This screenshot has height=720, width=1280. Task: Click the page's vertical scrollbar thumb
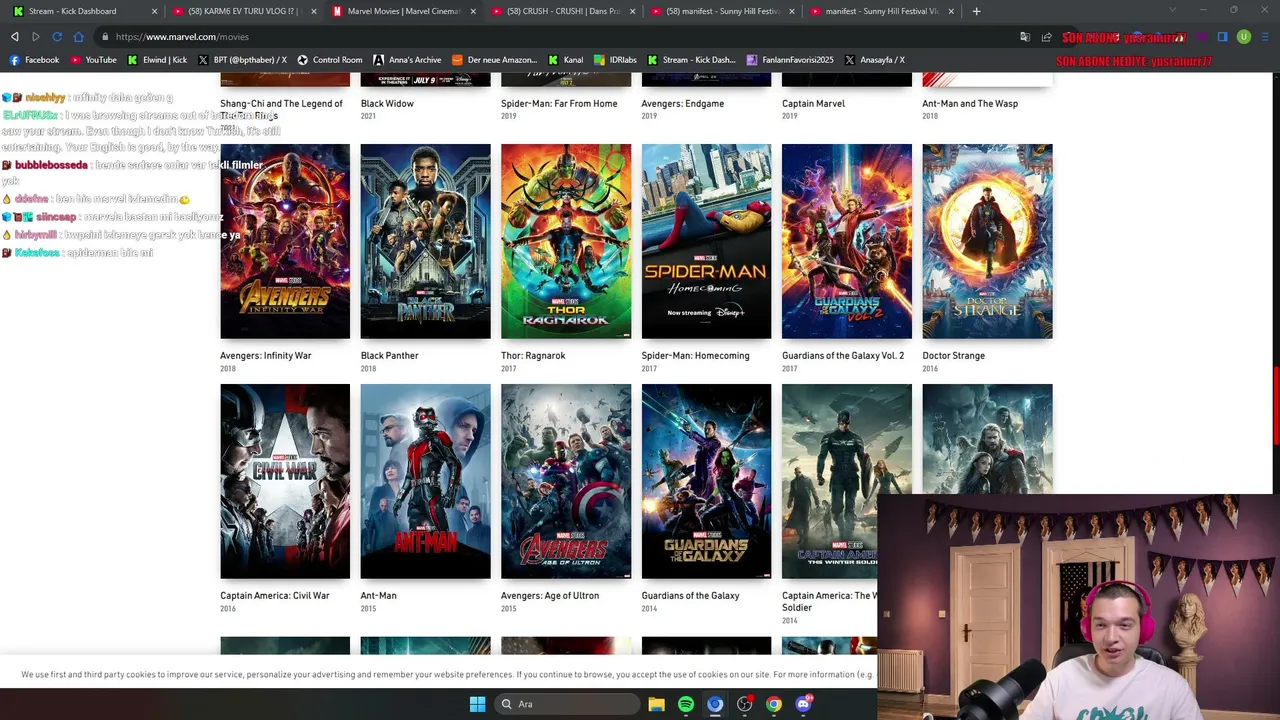[1275, 406]
